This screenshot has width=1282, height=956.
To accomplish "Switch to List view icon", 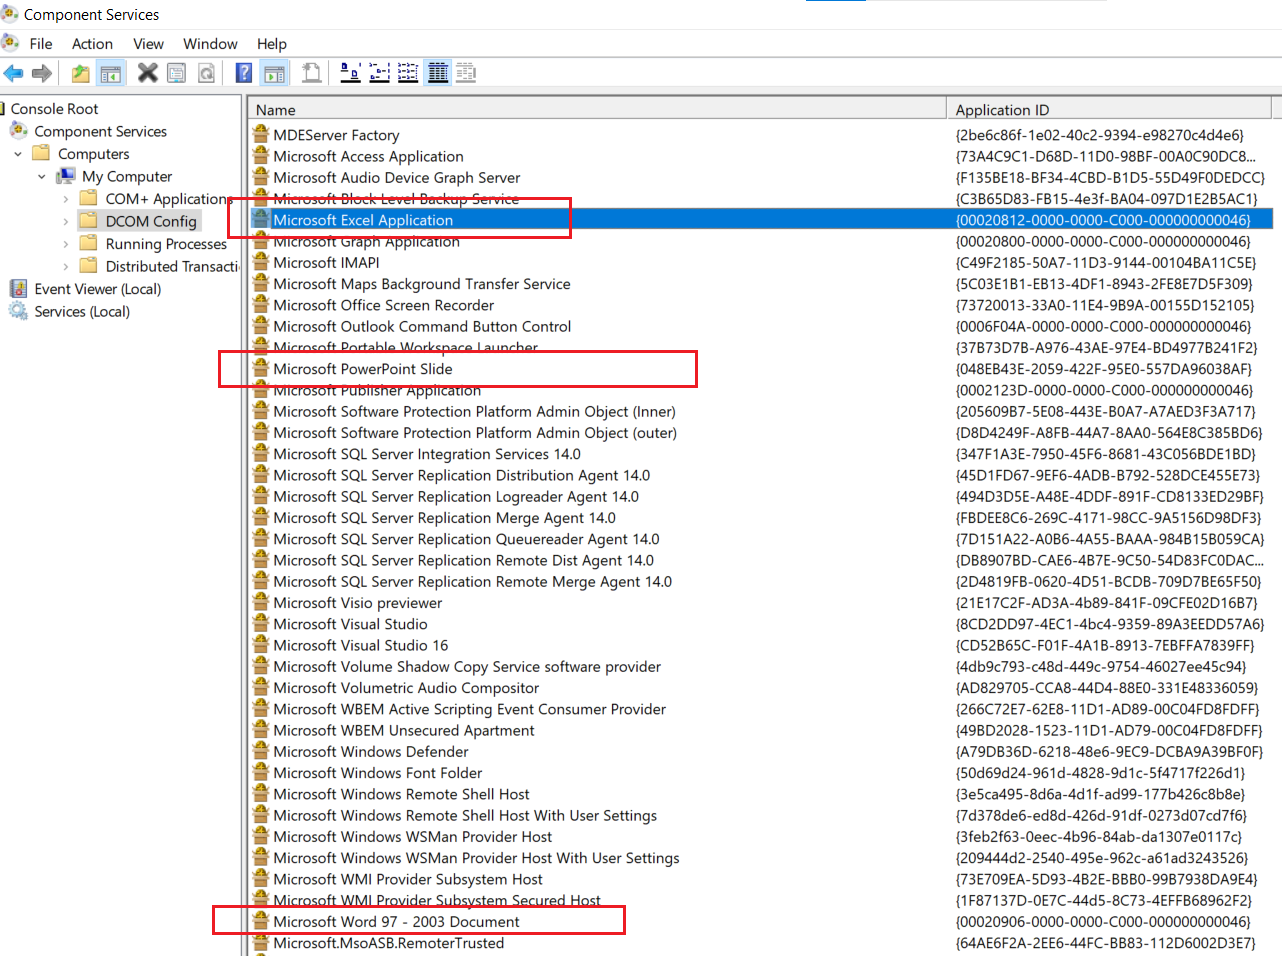I will (x=408, y=72).
